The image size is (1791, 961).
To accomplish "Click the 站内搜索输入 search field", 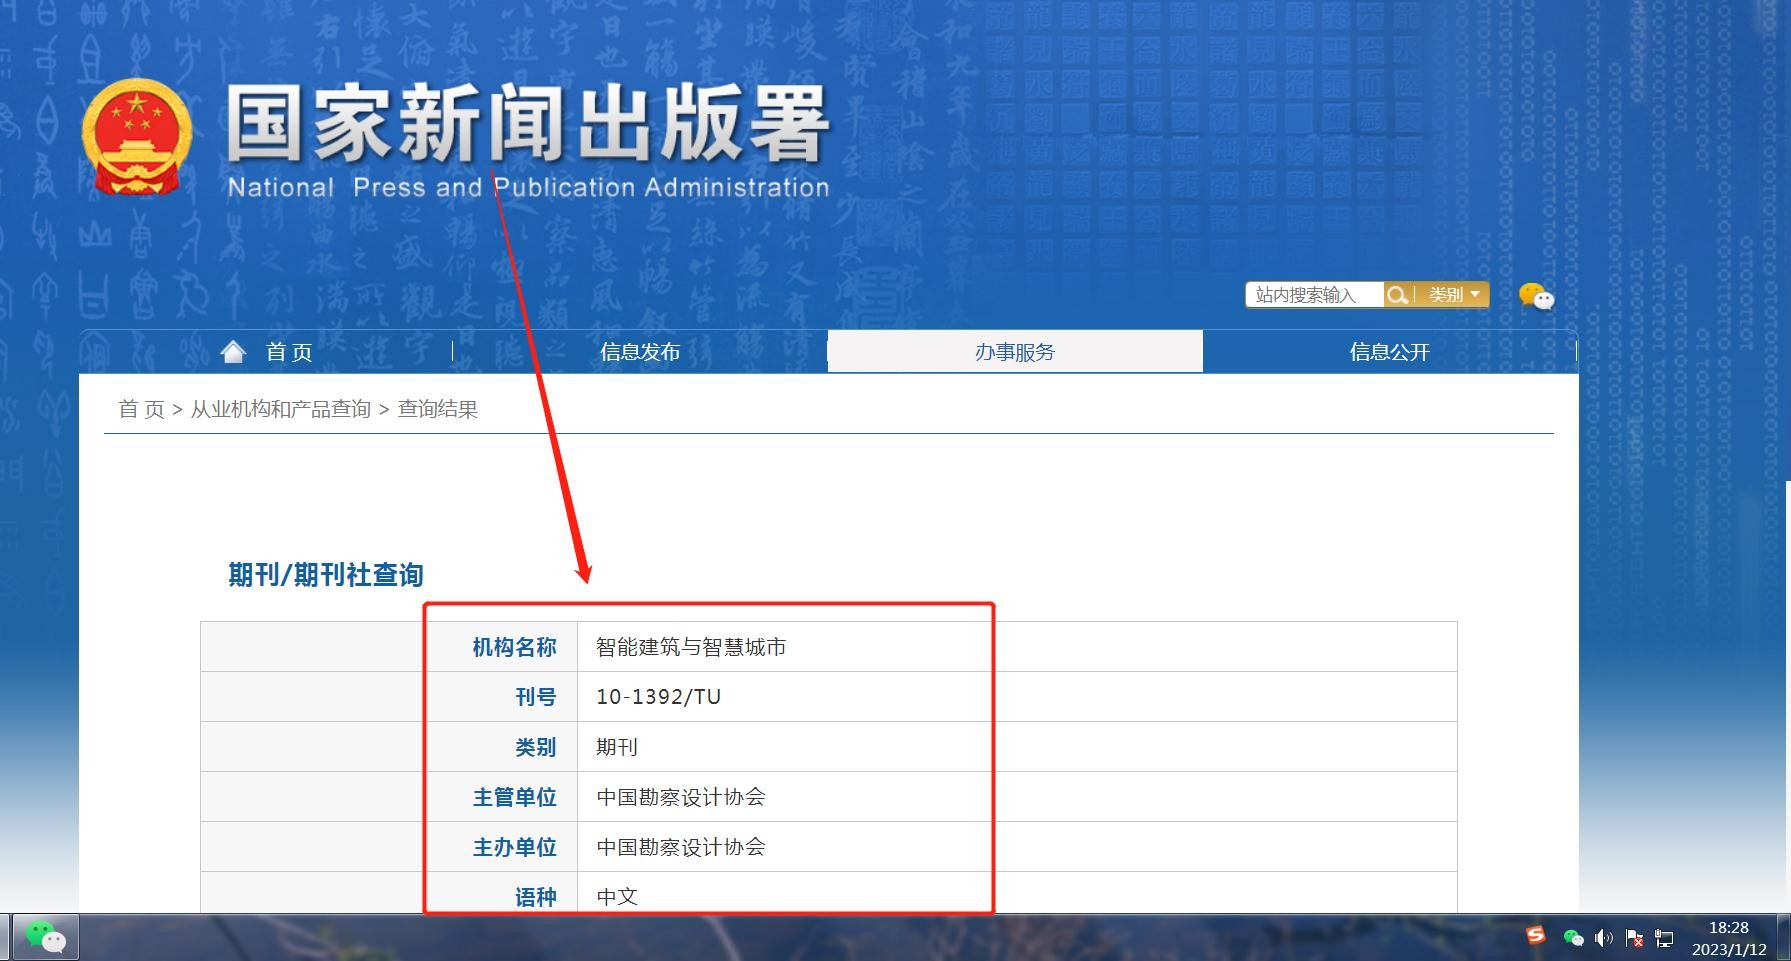I will coord(1314,295).
